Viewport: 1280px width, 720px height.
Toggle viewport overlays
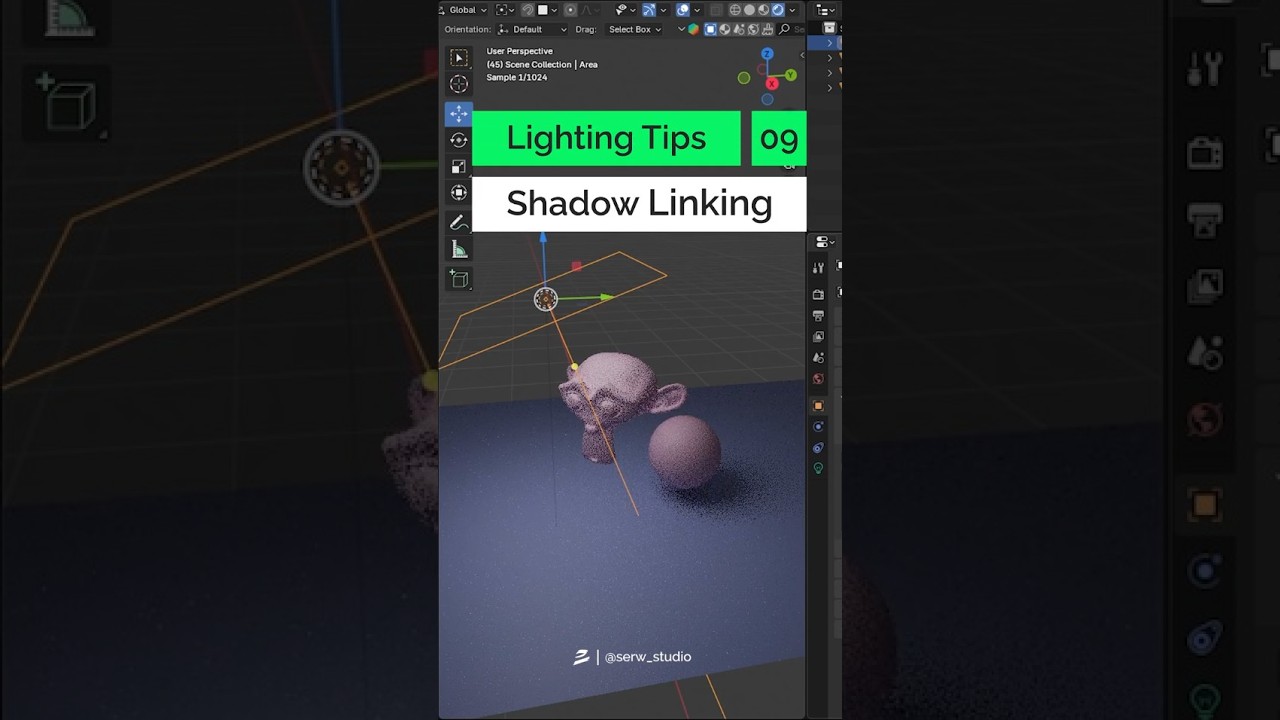pos(682,10)
